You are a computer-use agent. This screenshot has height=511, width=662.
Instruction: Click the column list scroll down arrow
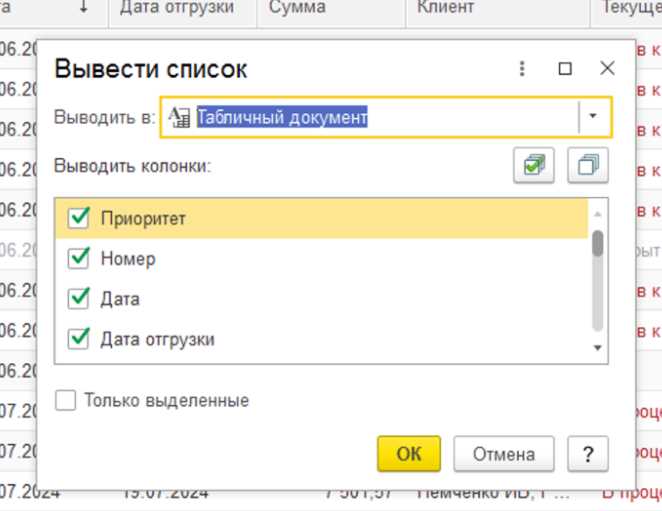597,348
